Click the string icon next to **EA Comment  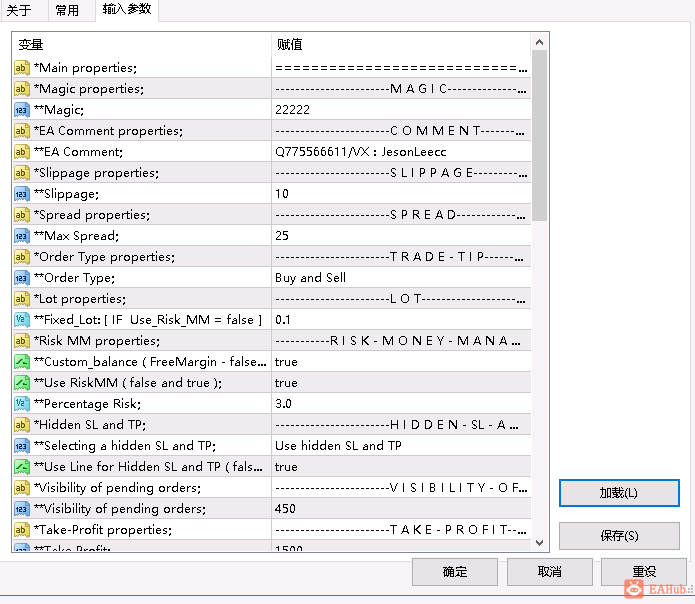(x=21, y=152)
